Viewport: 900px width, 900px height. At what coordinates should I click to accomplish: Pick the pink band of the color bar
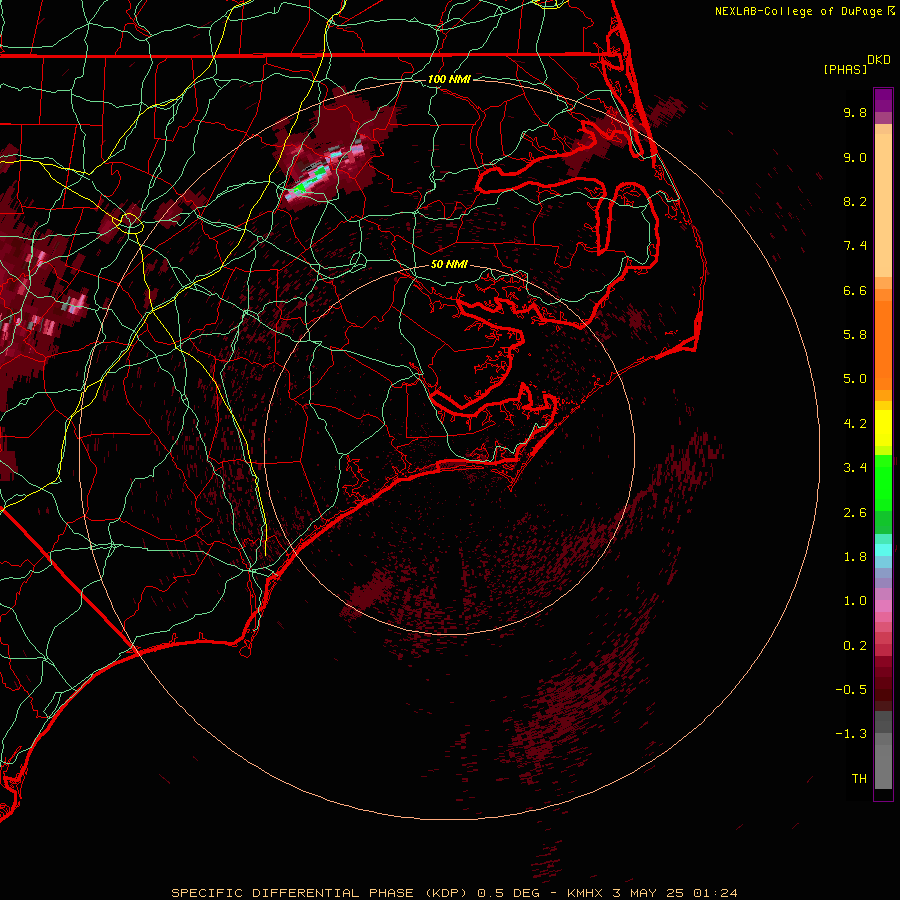pyautogui.click(x=883, y=606)
